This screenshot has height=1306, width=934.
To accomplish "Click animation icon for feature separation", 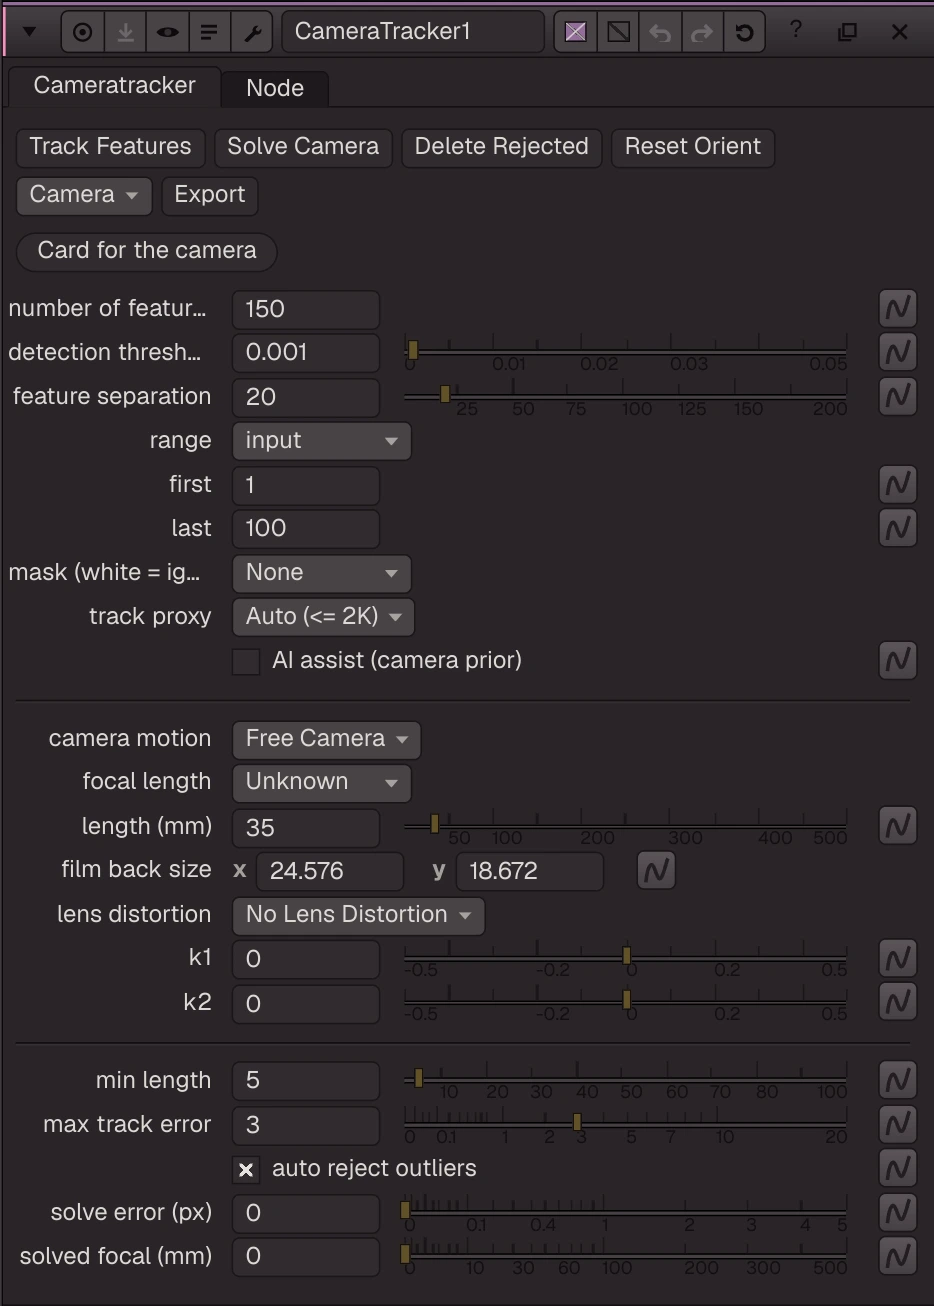I will click(x=898, y=396).
